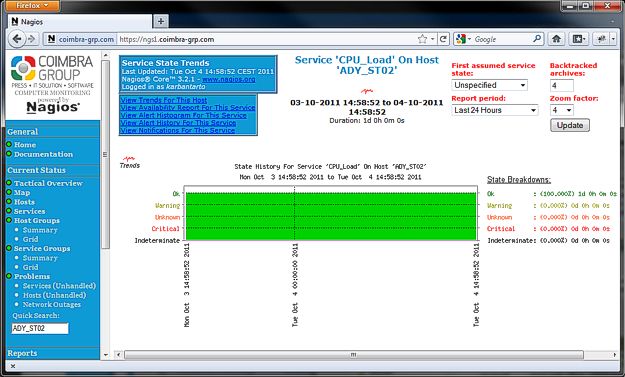Open Host Groups Grid link
Viewport: 625px width, 377px height.
pos(30,239)
